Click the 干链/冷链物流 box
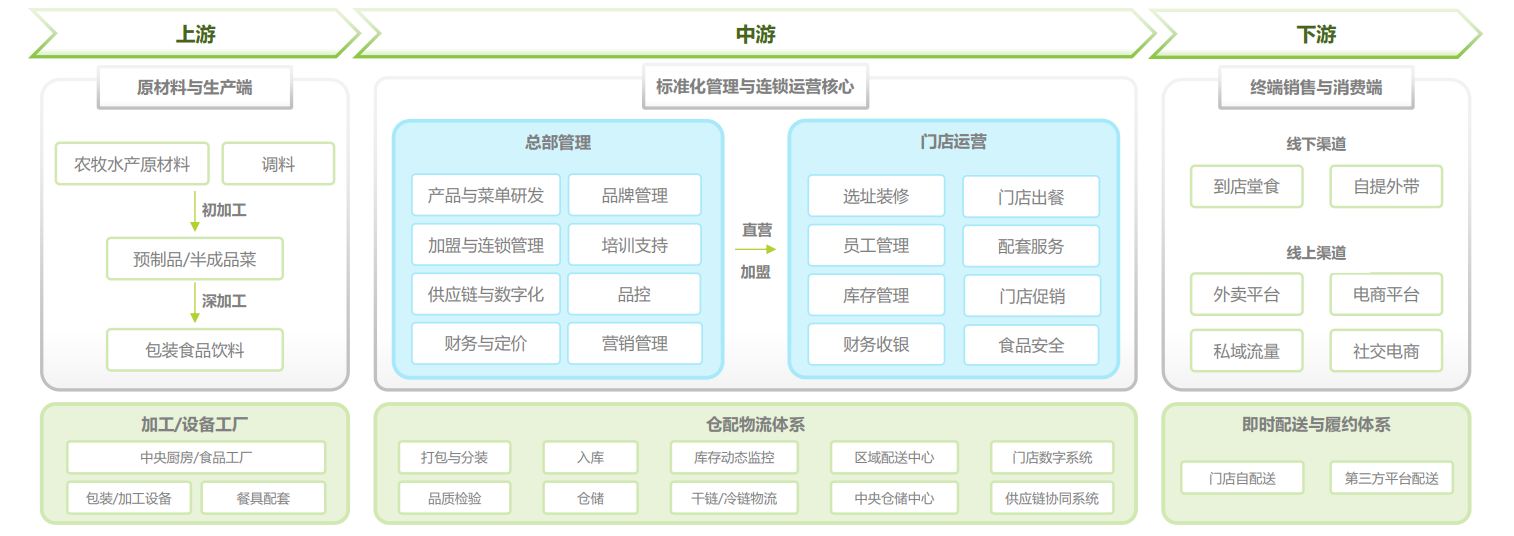Screen dimensions: 1514x536 734,497
